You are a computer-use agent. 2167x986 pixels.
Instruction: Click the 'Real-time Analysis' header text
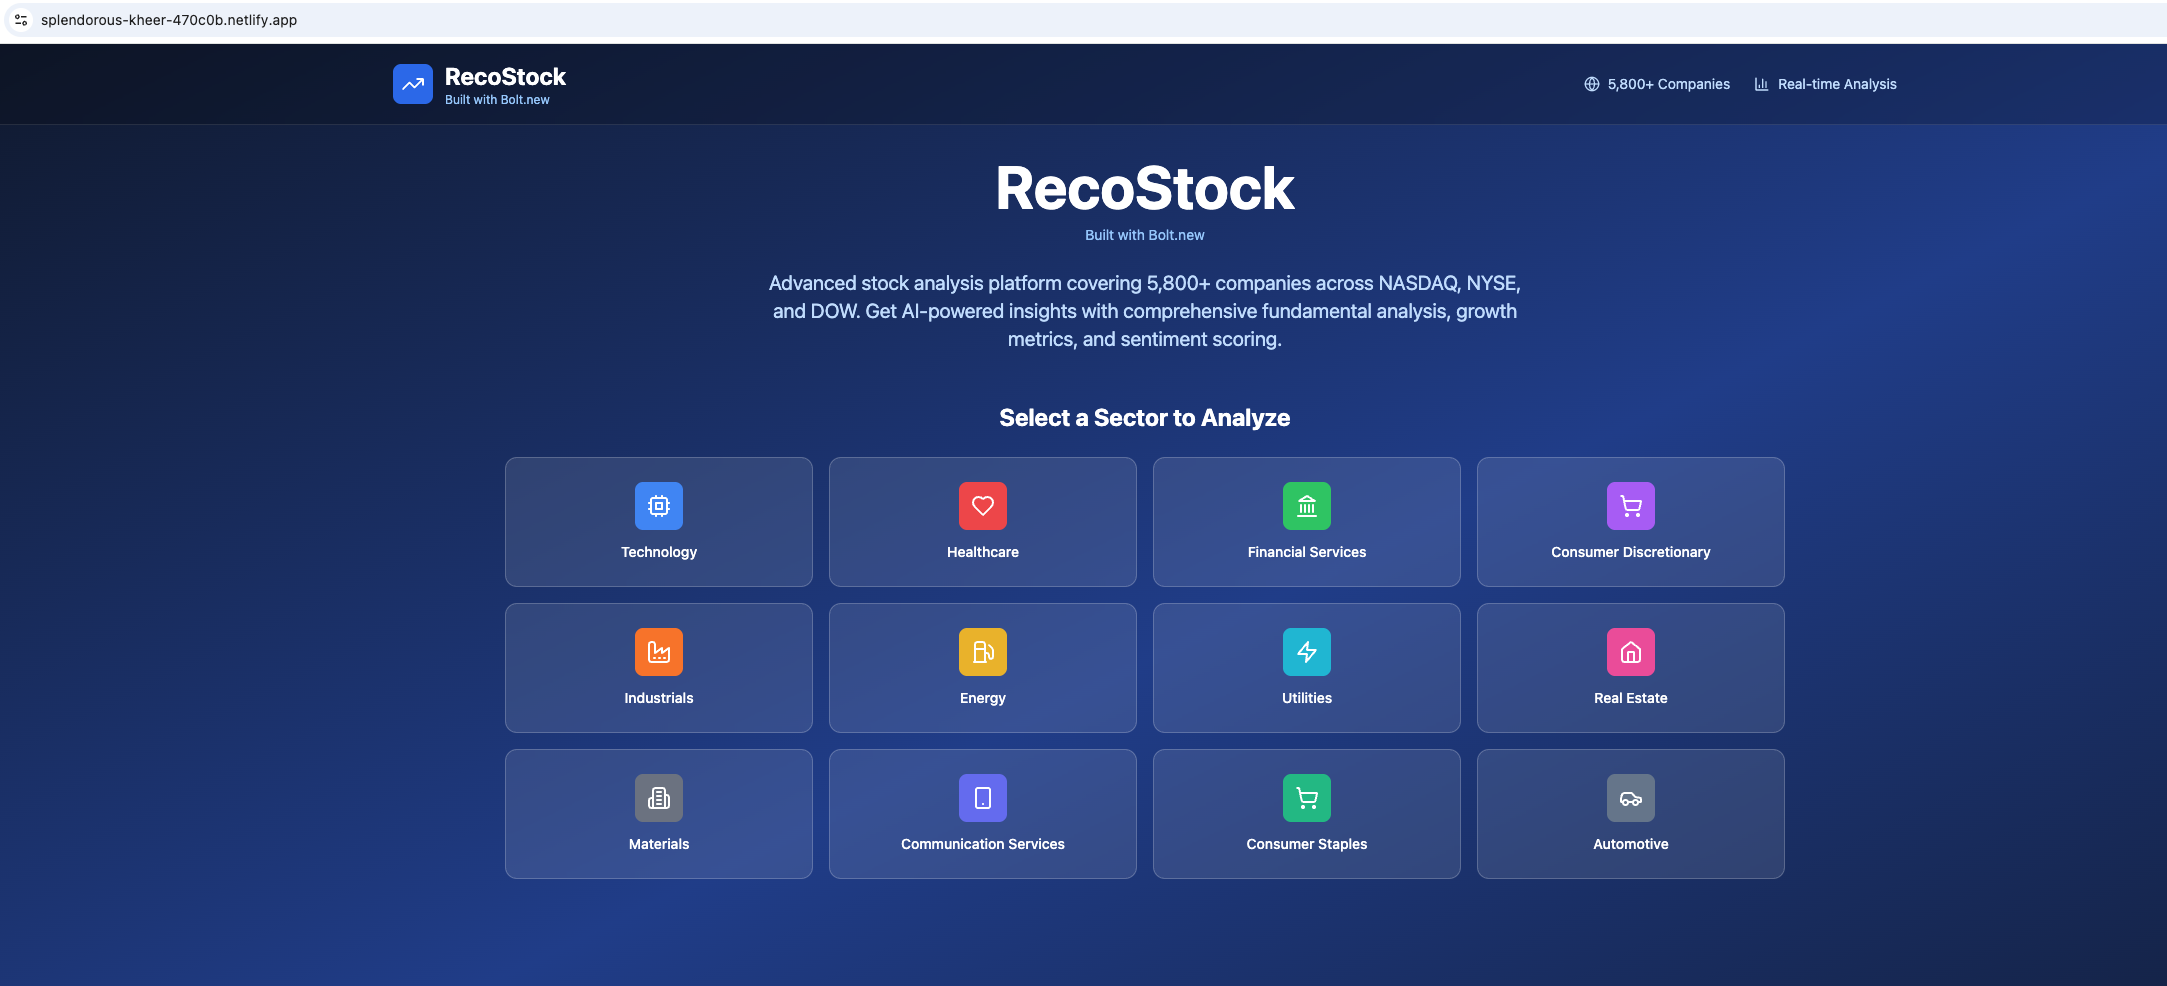point(1837,84)
